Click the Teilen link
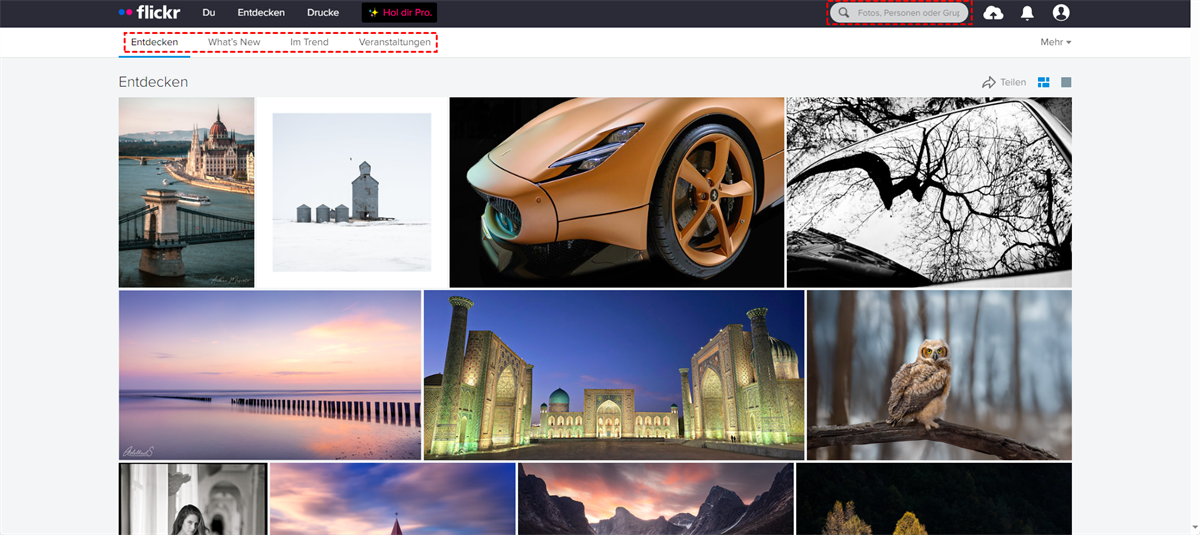Image resolution: width=1200 pixels, height=535 pixels. pyautogui.click(x=1013, y=82)
